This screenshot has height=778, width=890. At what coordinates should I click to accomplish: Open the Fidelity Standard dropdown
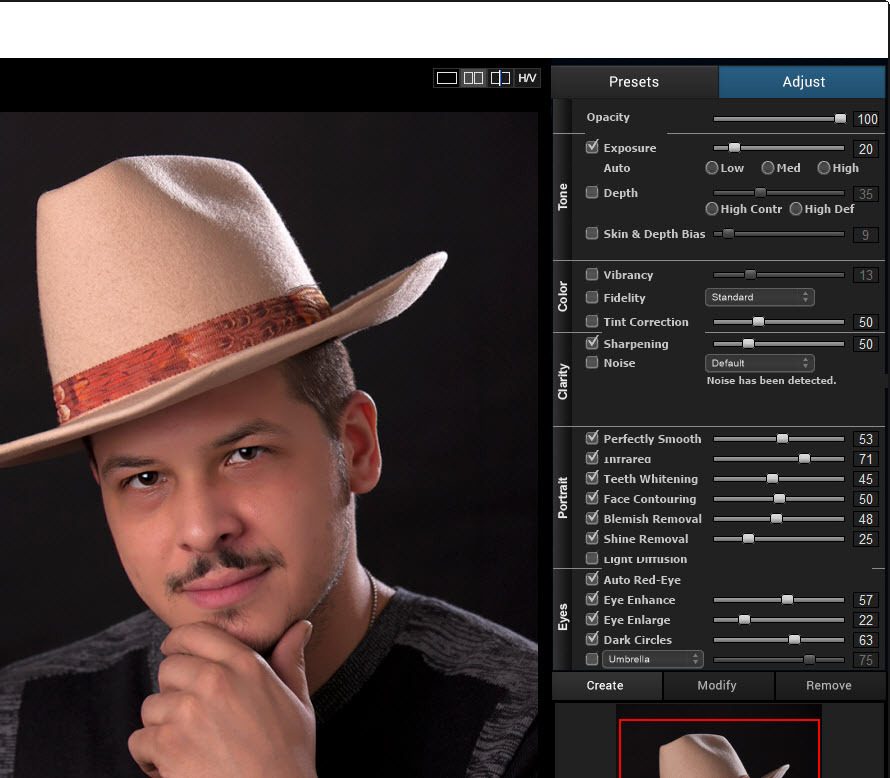pyautogui.click(x=759, y=297)
